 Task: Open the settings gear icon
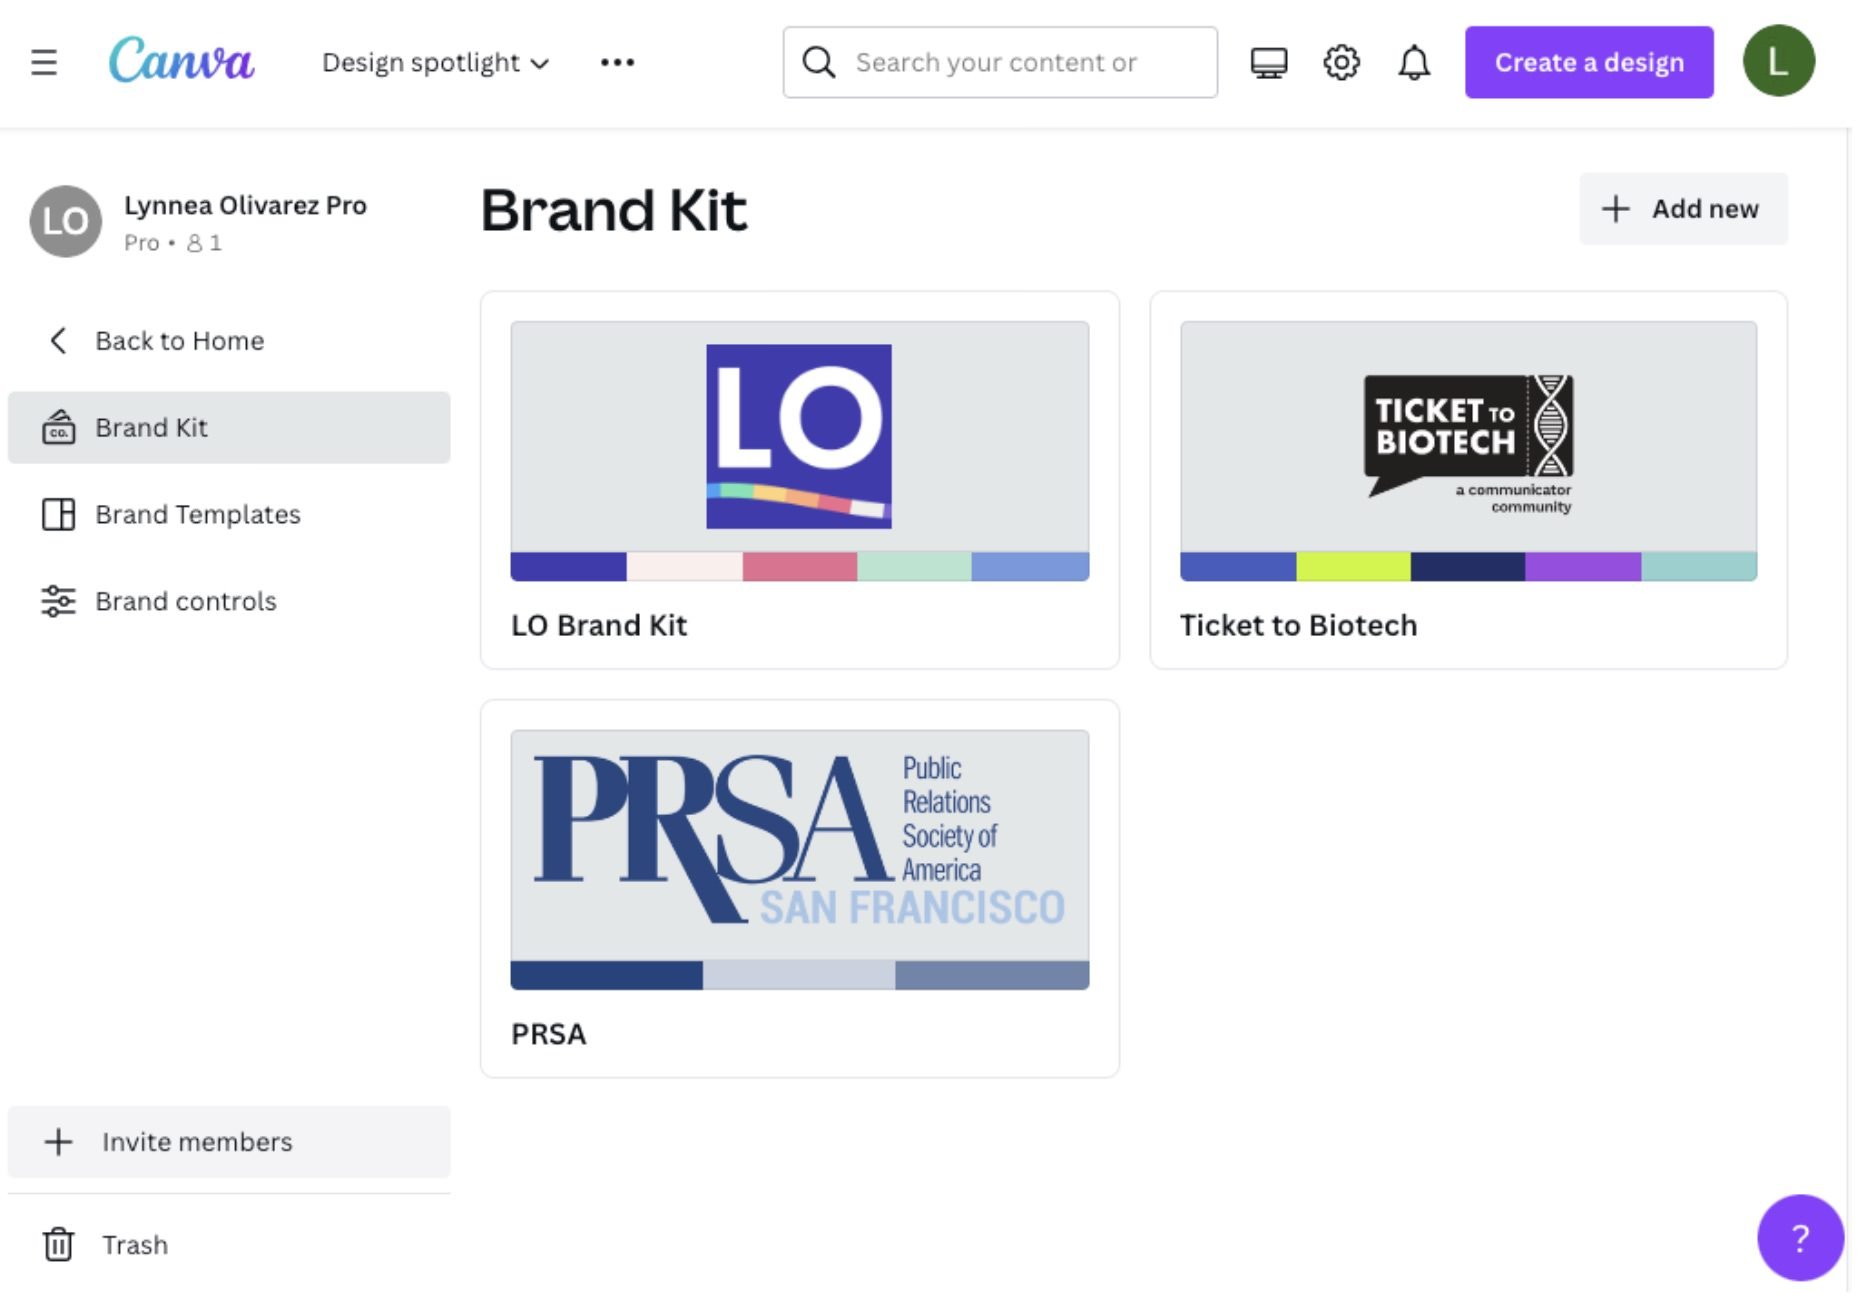[1341, 63]
